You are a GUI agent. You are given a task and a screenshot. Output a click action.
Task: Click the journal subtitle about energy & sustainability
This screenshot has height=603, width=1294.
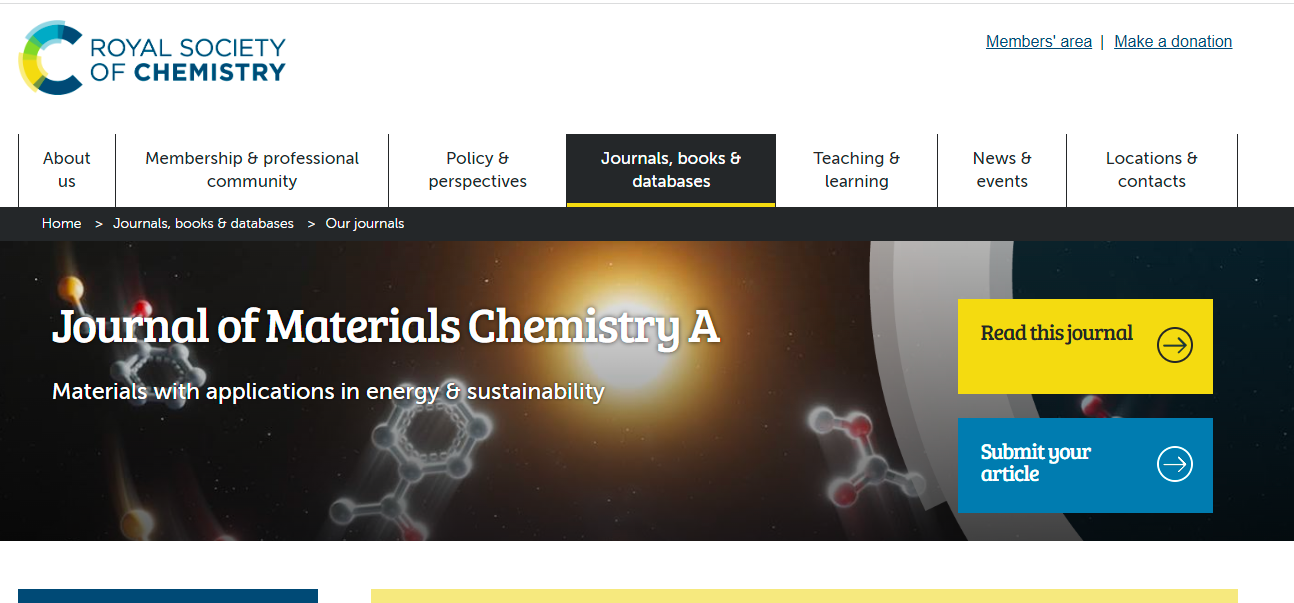[328, 391]
